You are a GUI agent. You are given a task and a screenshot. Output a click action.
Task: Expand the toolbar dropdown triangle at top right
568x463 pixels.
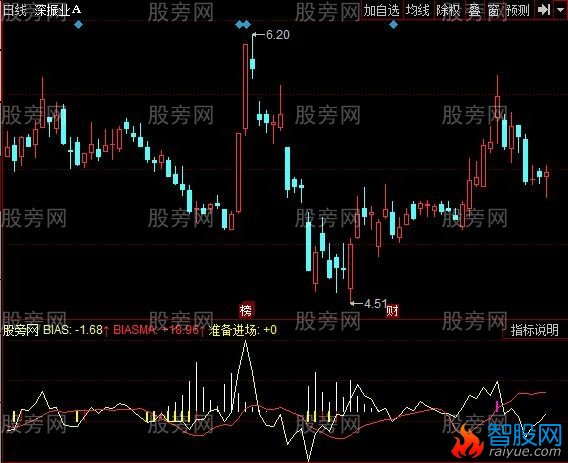tap(560, 10)
